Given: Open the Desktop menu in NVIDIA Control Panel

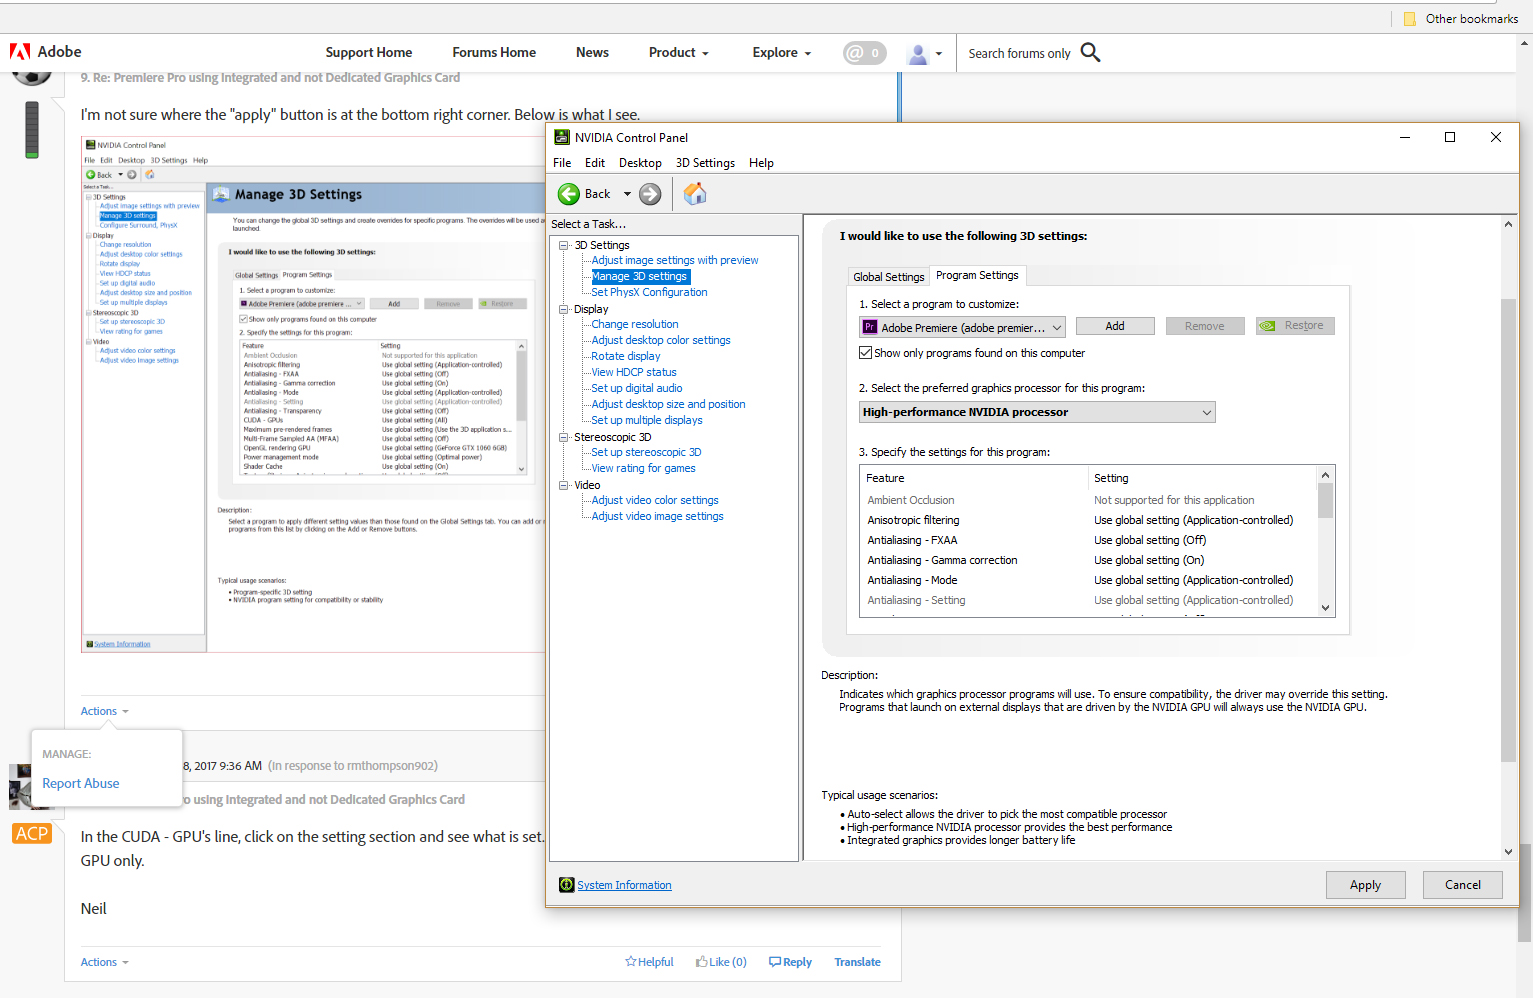Looking at the screenshot, I should [640, 163].
